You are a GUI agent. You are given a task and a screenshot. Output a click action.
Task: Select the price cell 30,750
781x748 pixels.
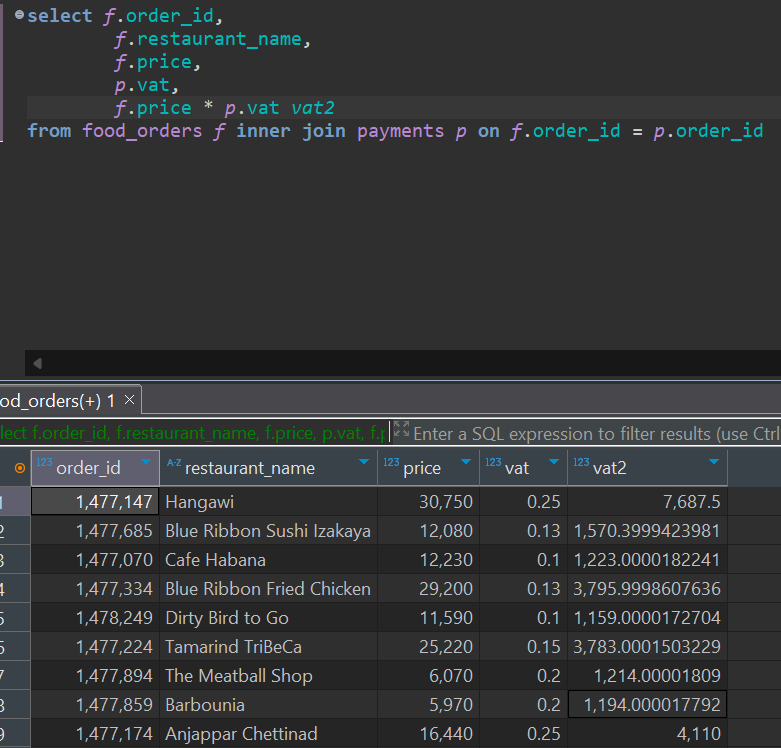click(x=428, y=501)
